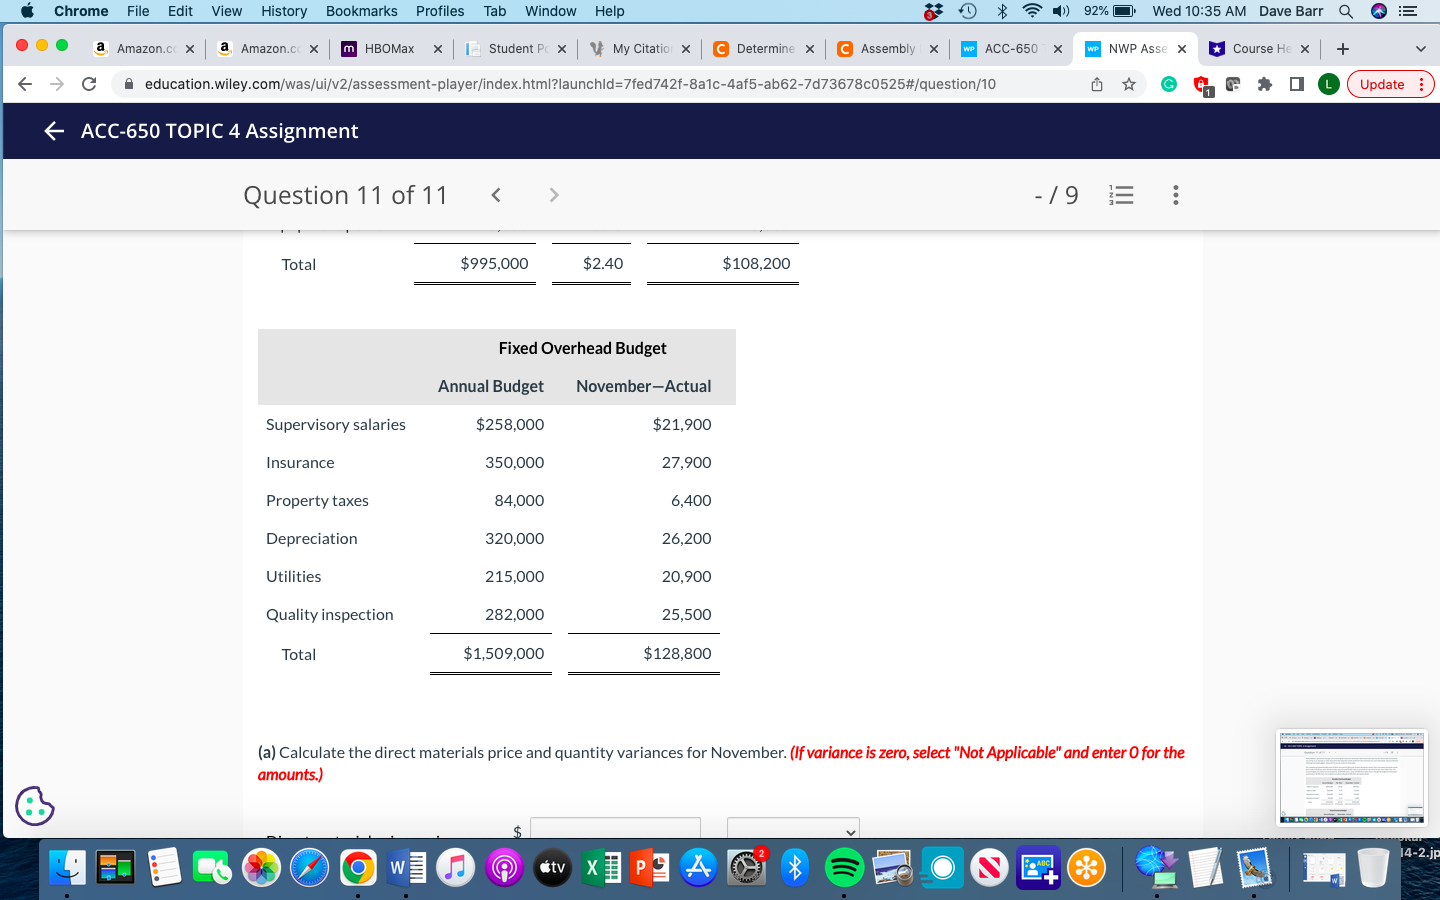Select the $1,509,000 annual budget total
This screenshot has width=1440, height=900.
point(504,653)
